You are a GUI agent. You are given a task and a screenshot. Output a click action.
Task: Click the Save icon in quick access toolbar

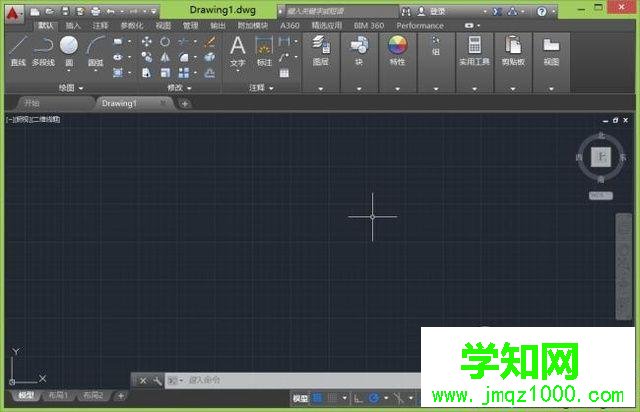[65, 11]
